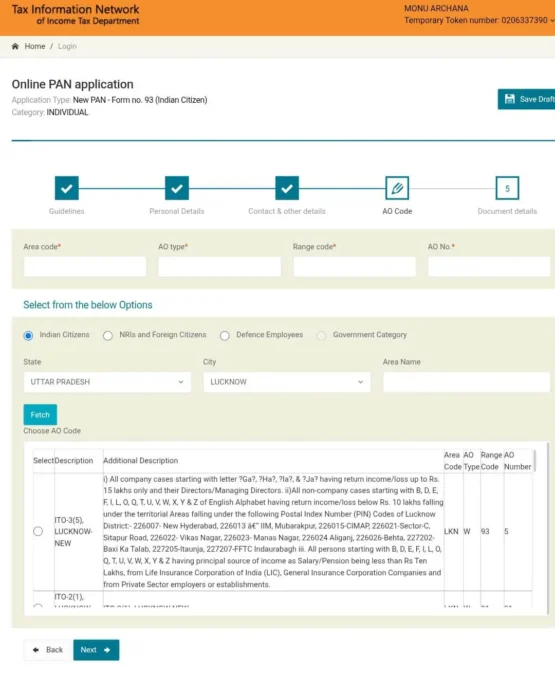Go to Contact & other details step checkmark
This screenshot has width=555, height=675.
click(x=287, y=188)
